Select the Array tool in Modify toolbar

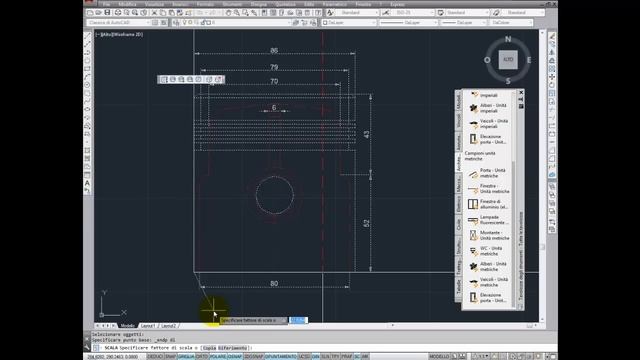552,69
